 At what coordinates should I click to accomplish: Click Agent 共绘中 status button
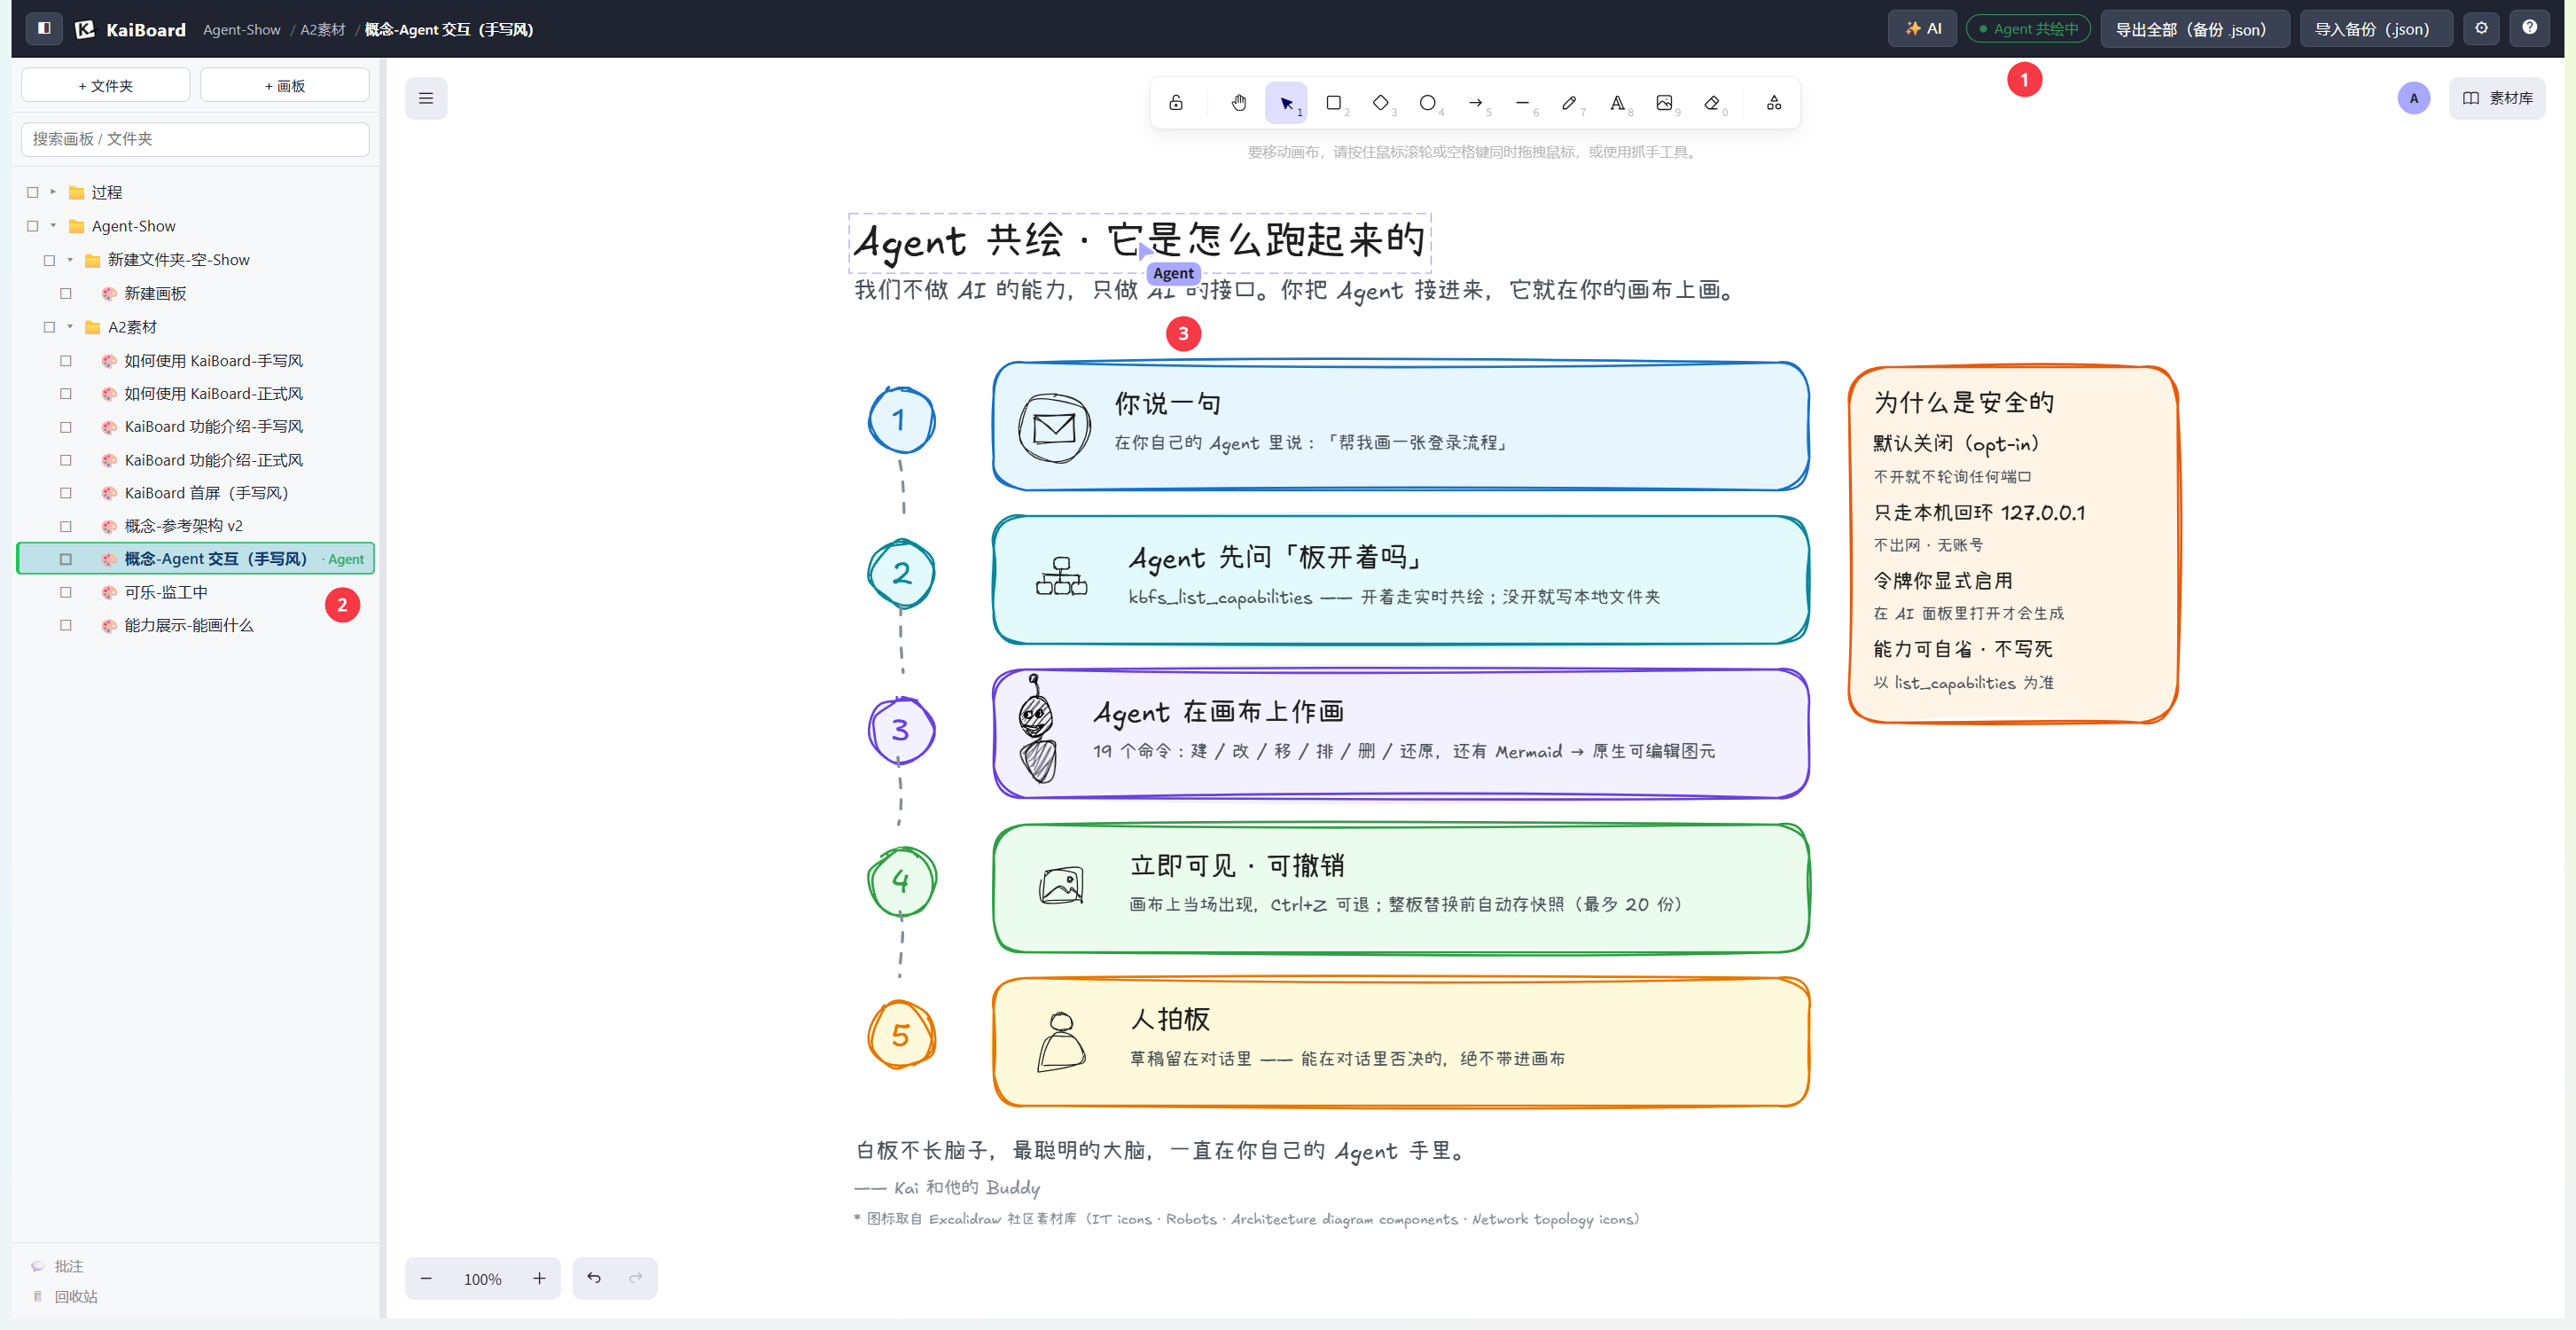(2027, 28)
